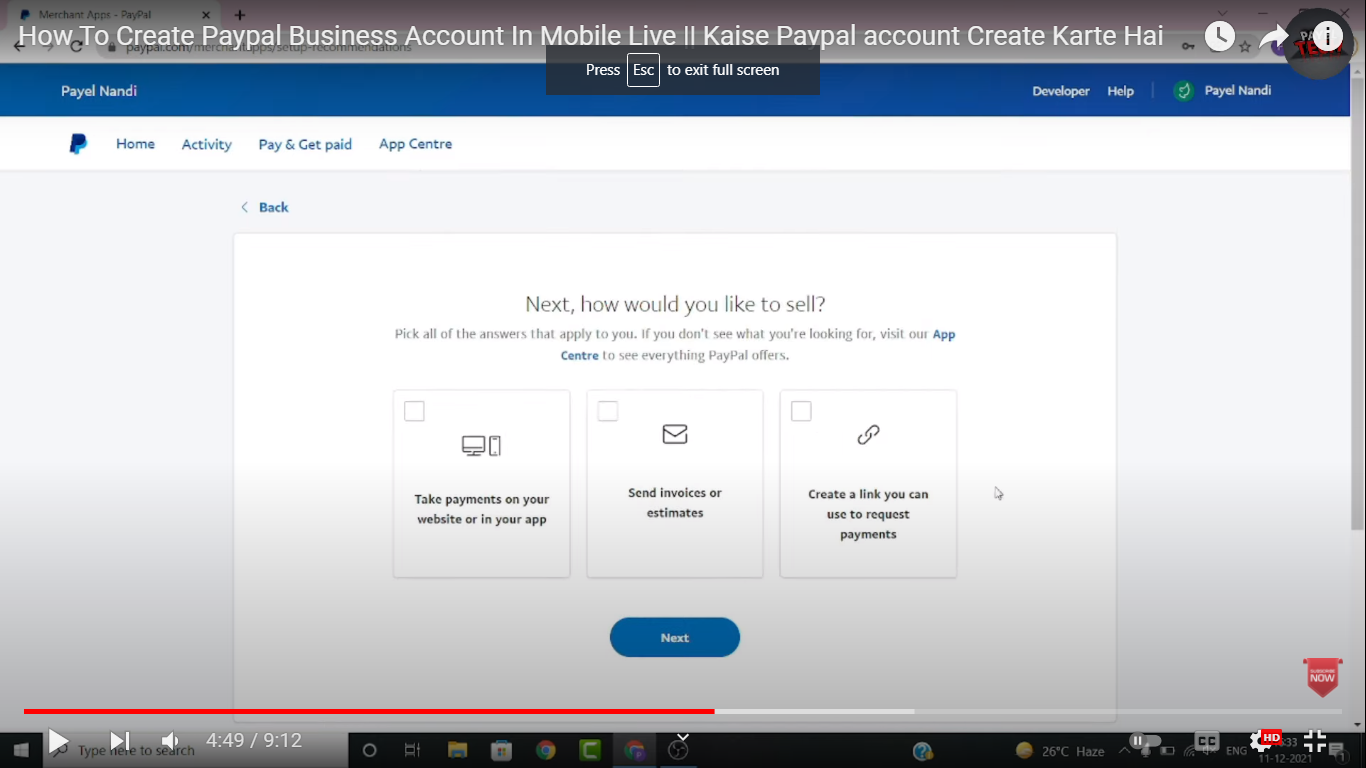Click the chain link icon
1366x768 pixels.
click(868, 434)
